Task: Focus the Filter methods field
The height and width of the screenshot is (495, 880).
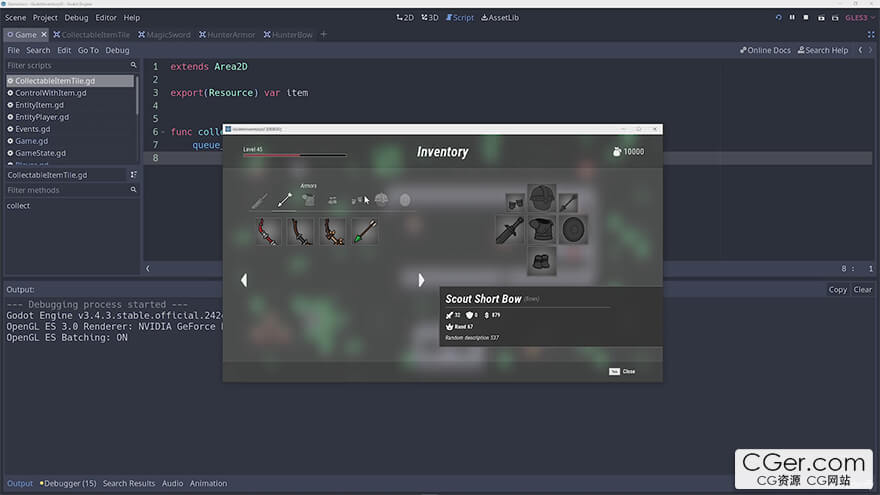Action: (71, 190)
